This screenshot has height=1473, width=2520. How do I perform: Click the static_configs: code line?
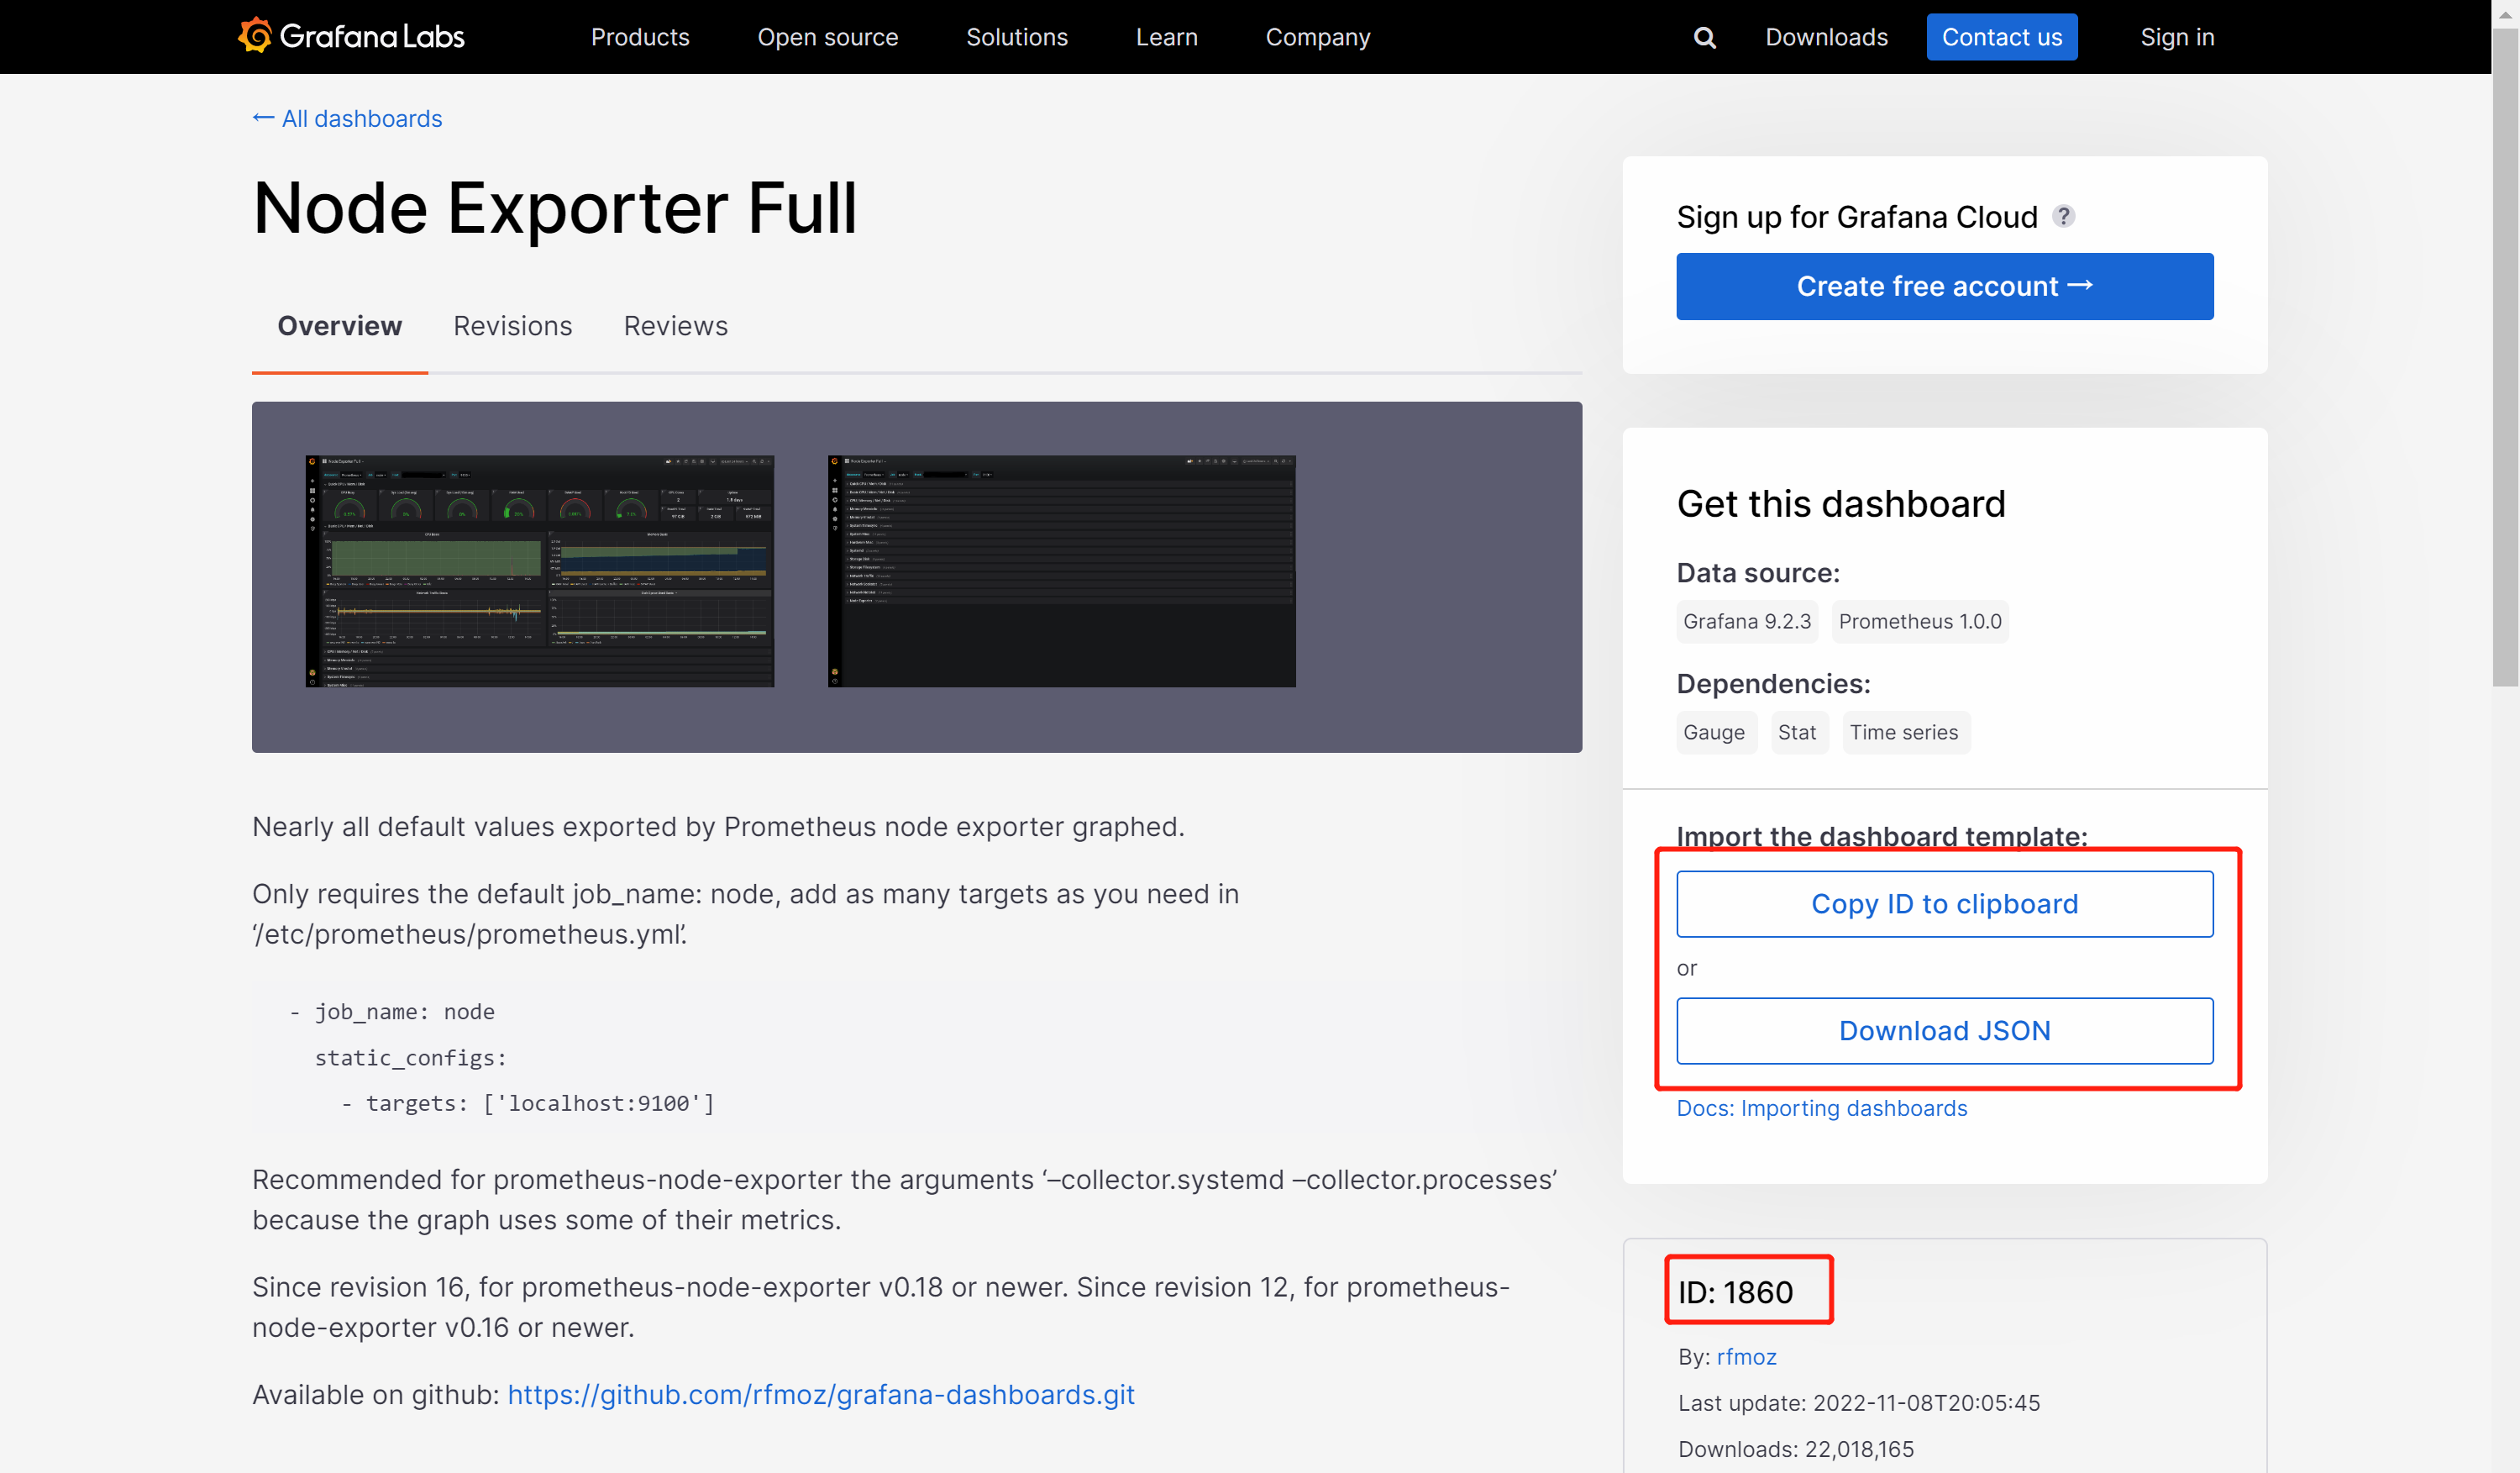[411, 1057]
